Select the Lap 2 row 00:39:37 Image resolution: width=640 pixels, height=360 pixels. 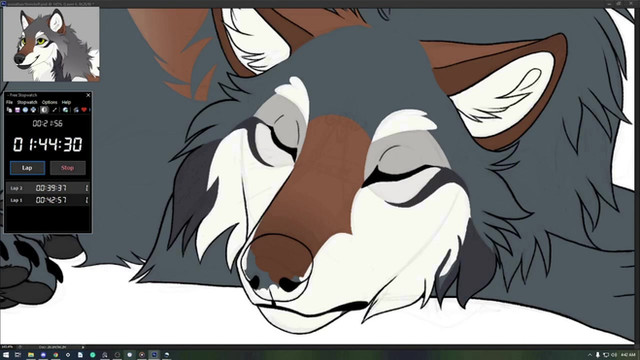[x=48, y=188]
